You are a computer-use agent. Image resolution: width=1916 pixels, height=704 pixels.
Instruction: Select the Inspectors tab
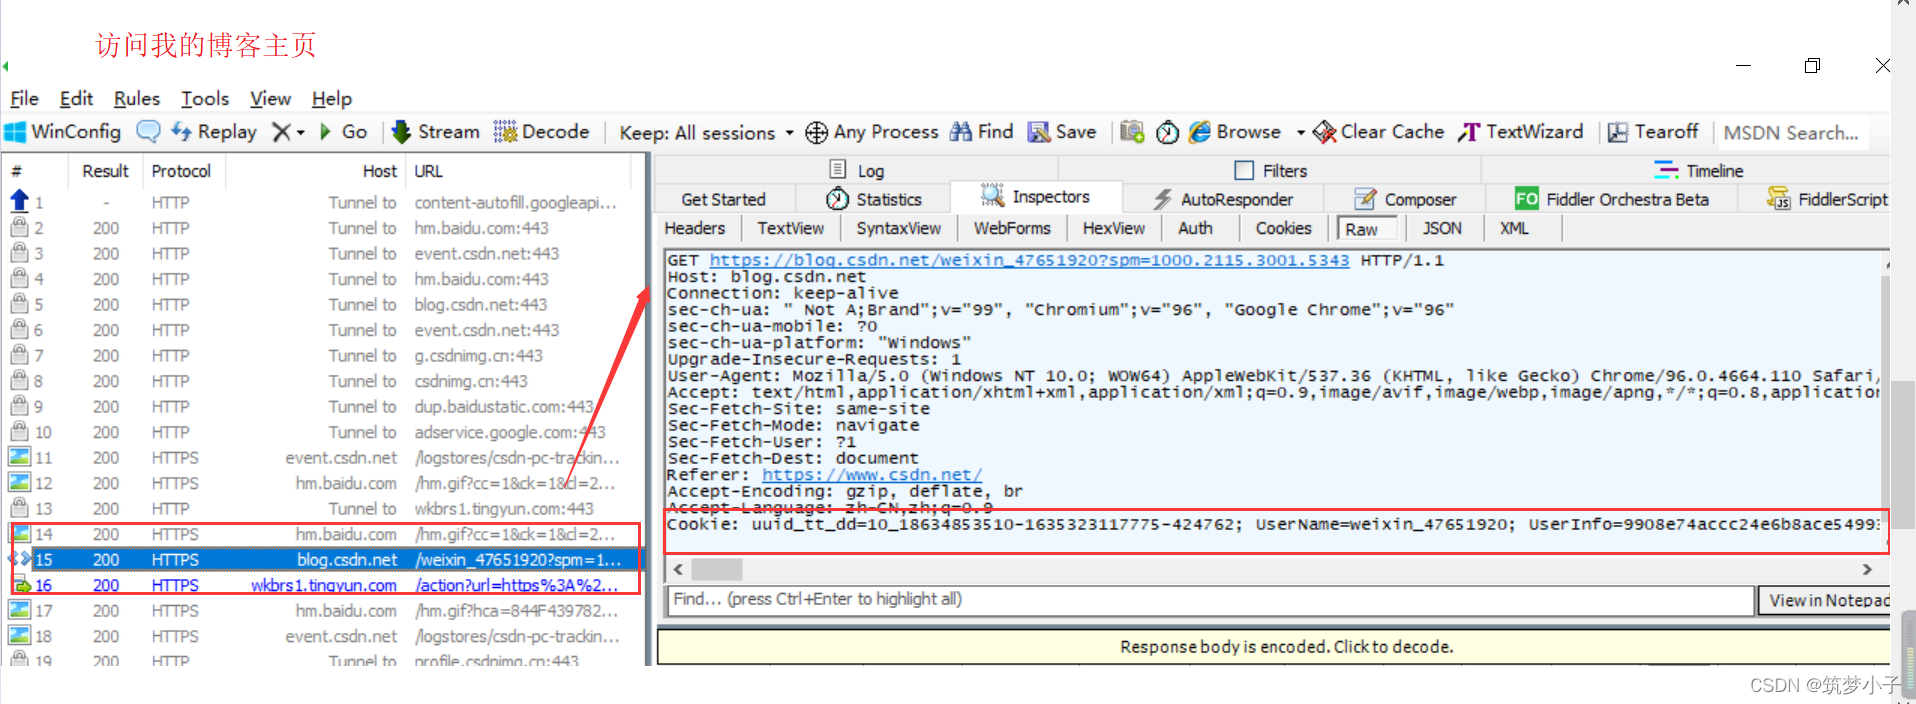click(x=1036, y=197)
